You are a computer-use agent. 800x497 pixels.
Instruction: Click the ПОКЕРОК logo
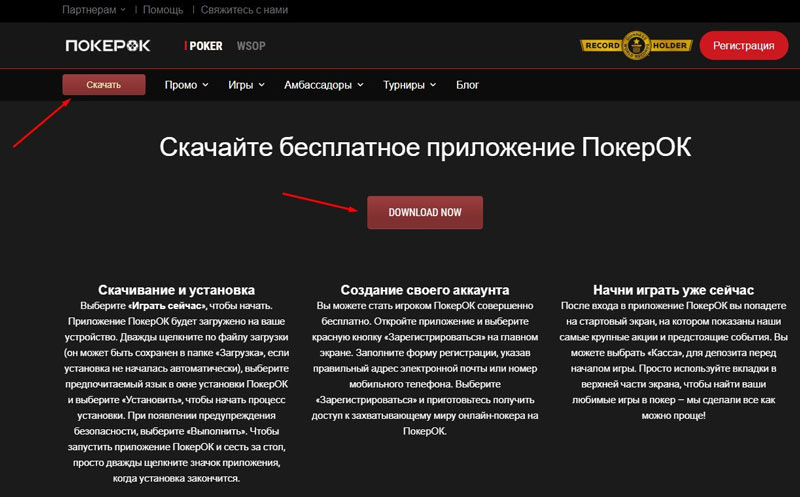coord(108,46)
